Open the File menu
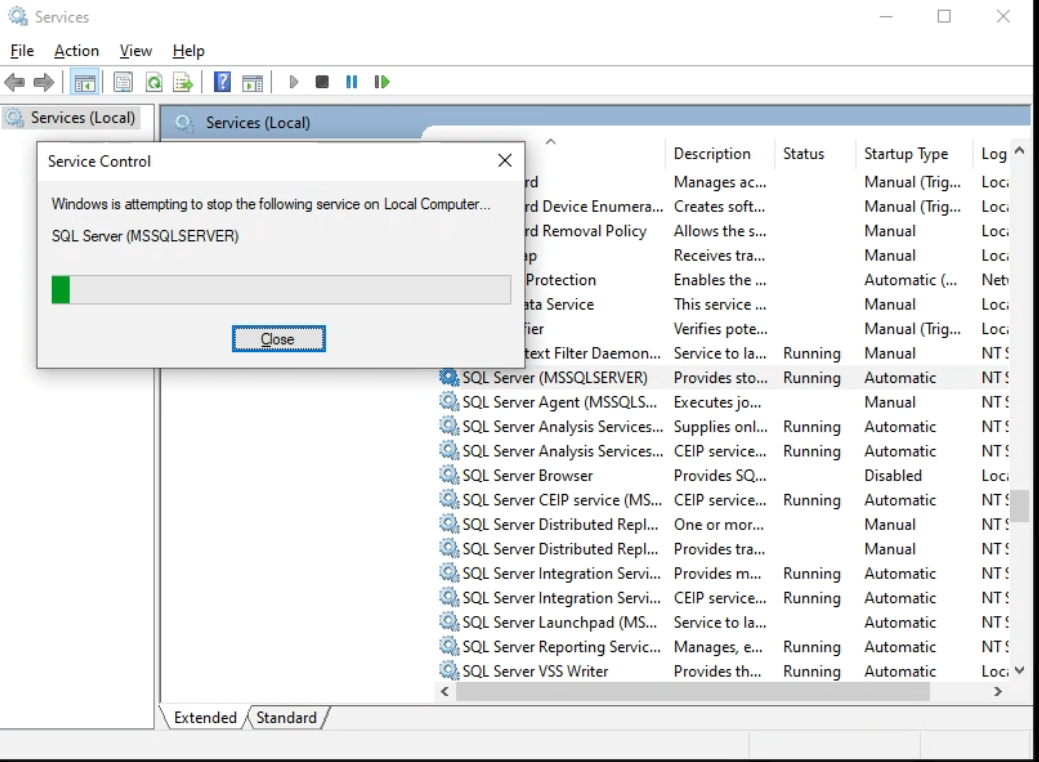This screenshot has height=762, width=1039. [22, 51]
